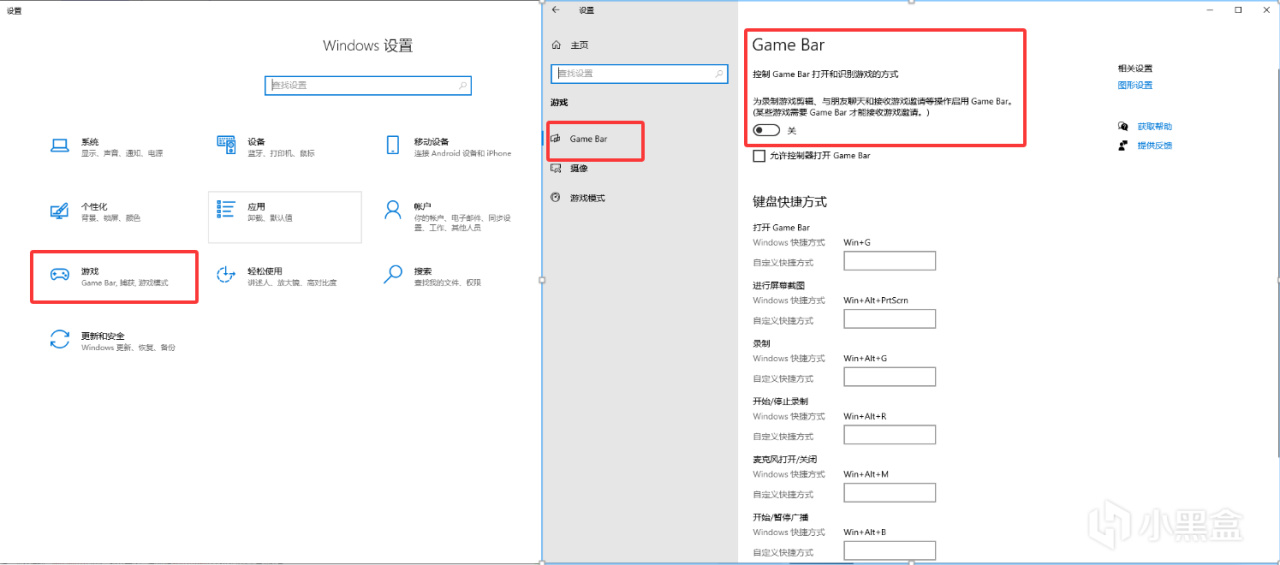
Task: Click the 提供反馈 person icon
Action: tap(1124, 146)
